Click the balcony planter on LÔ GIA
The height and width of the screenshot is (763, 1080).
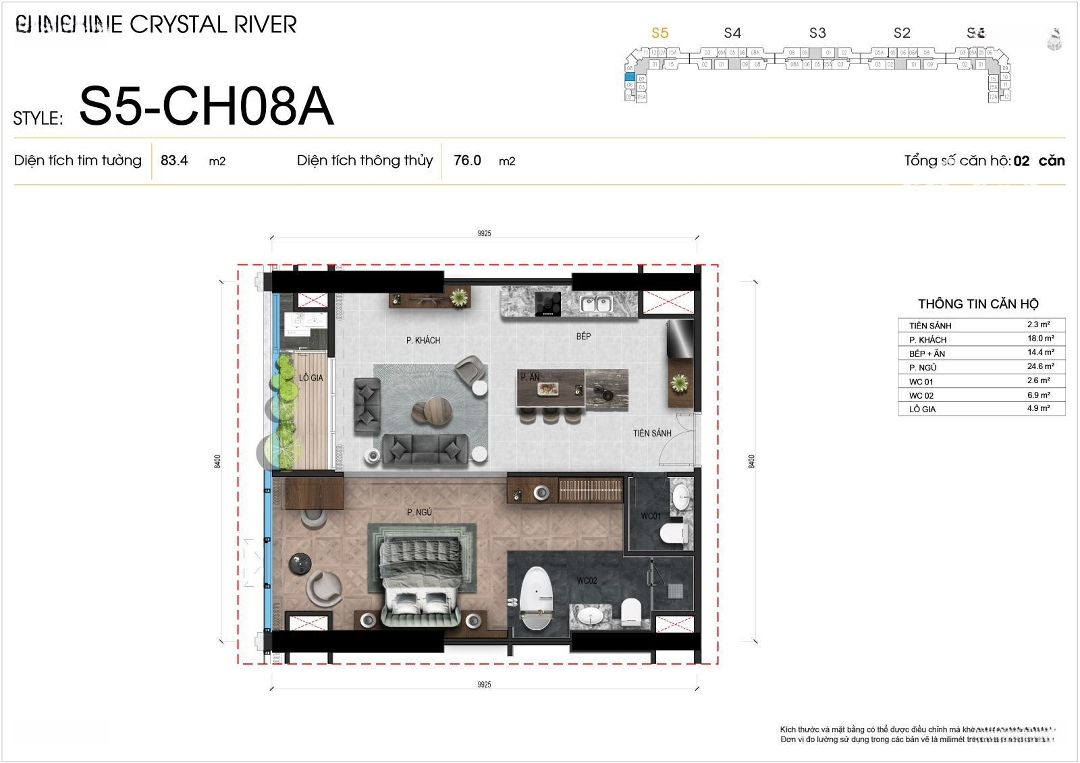pos(284,410)
